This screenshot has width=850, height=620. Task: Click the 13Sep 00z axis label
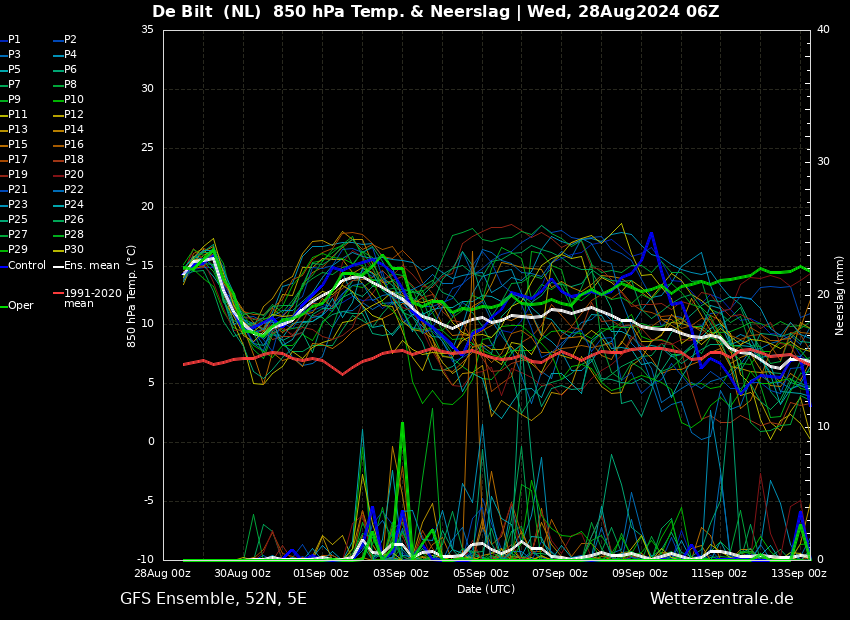[x=798, y=573]
